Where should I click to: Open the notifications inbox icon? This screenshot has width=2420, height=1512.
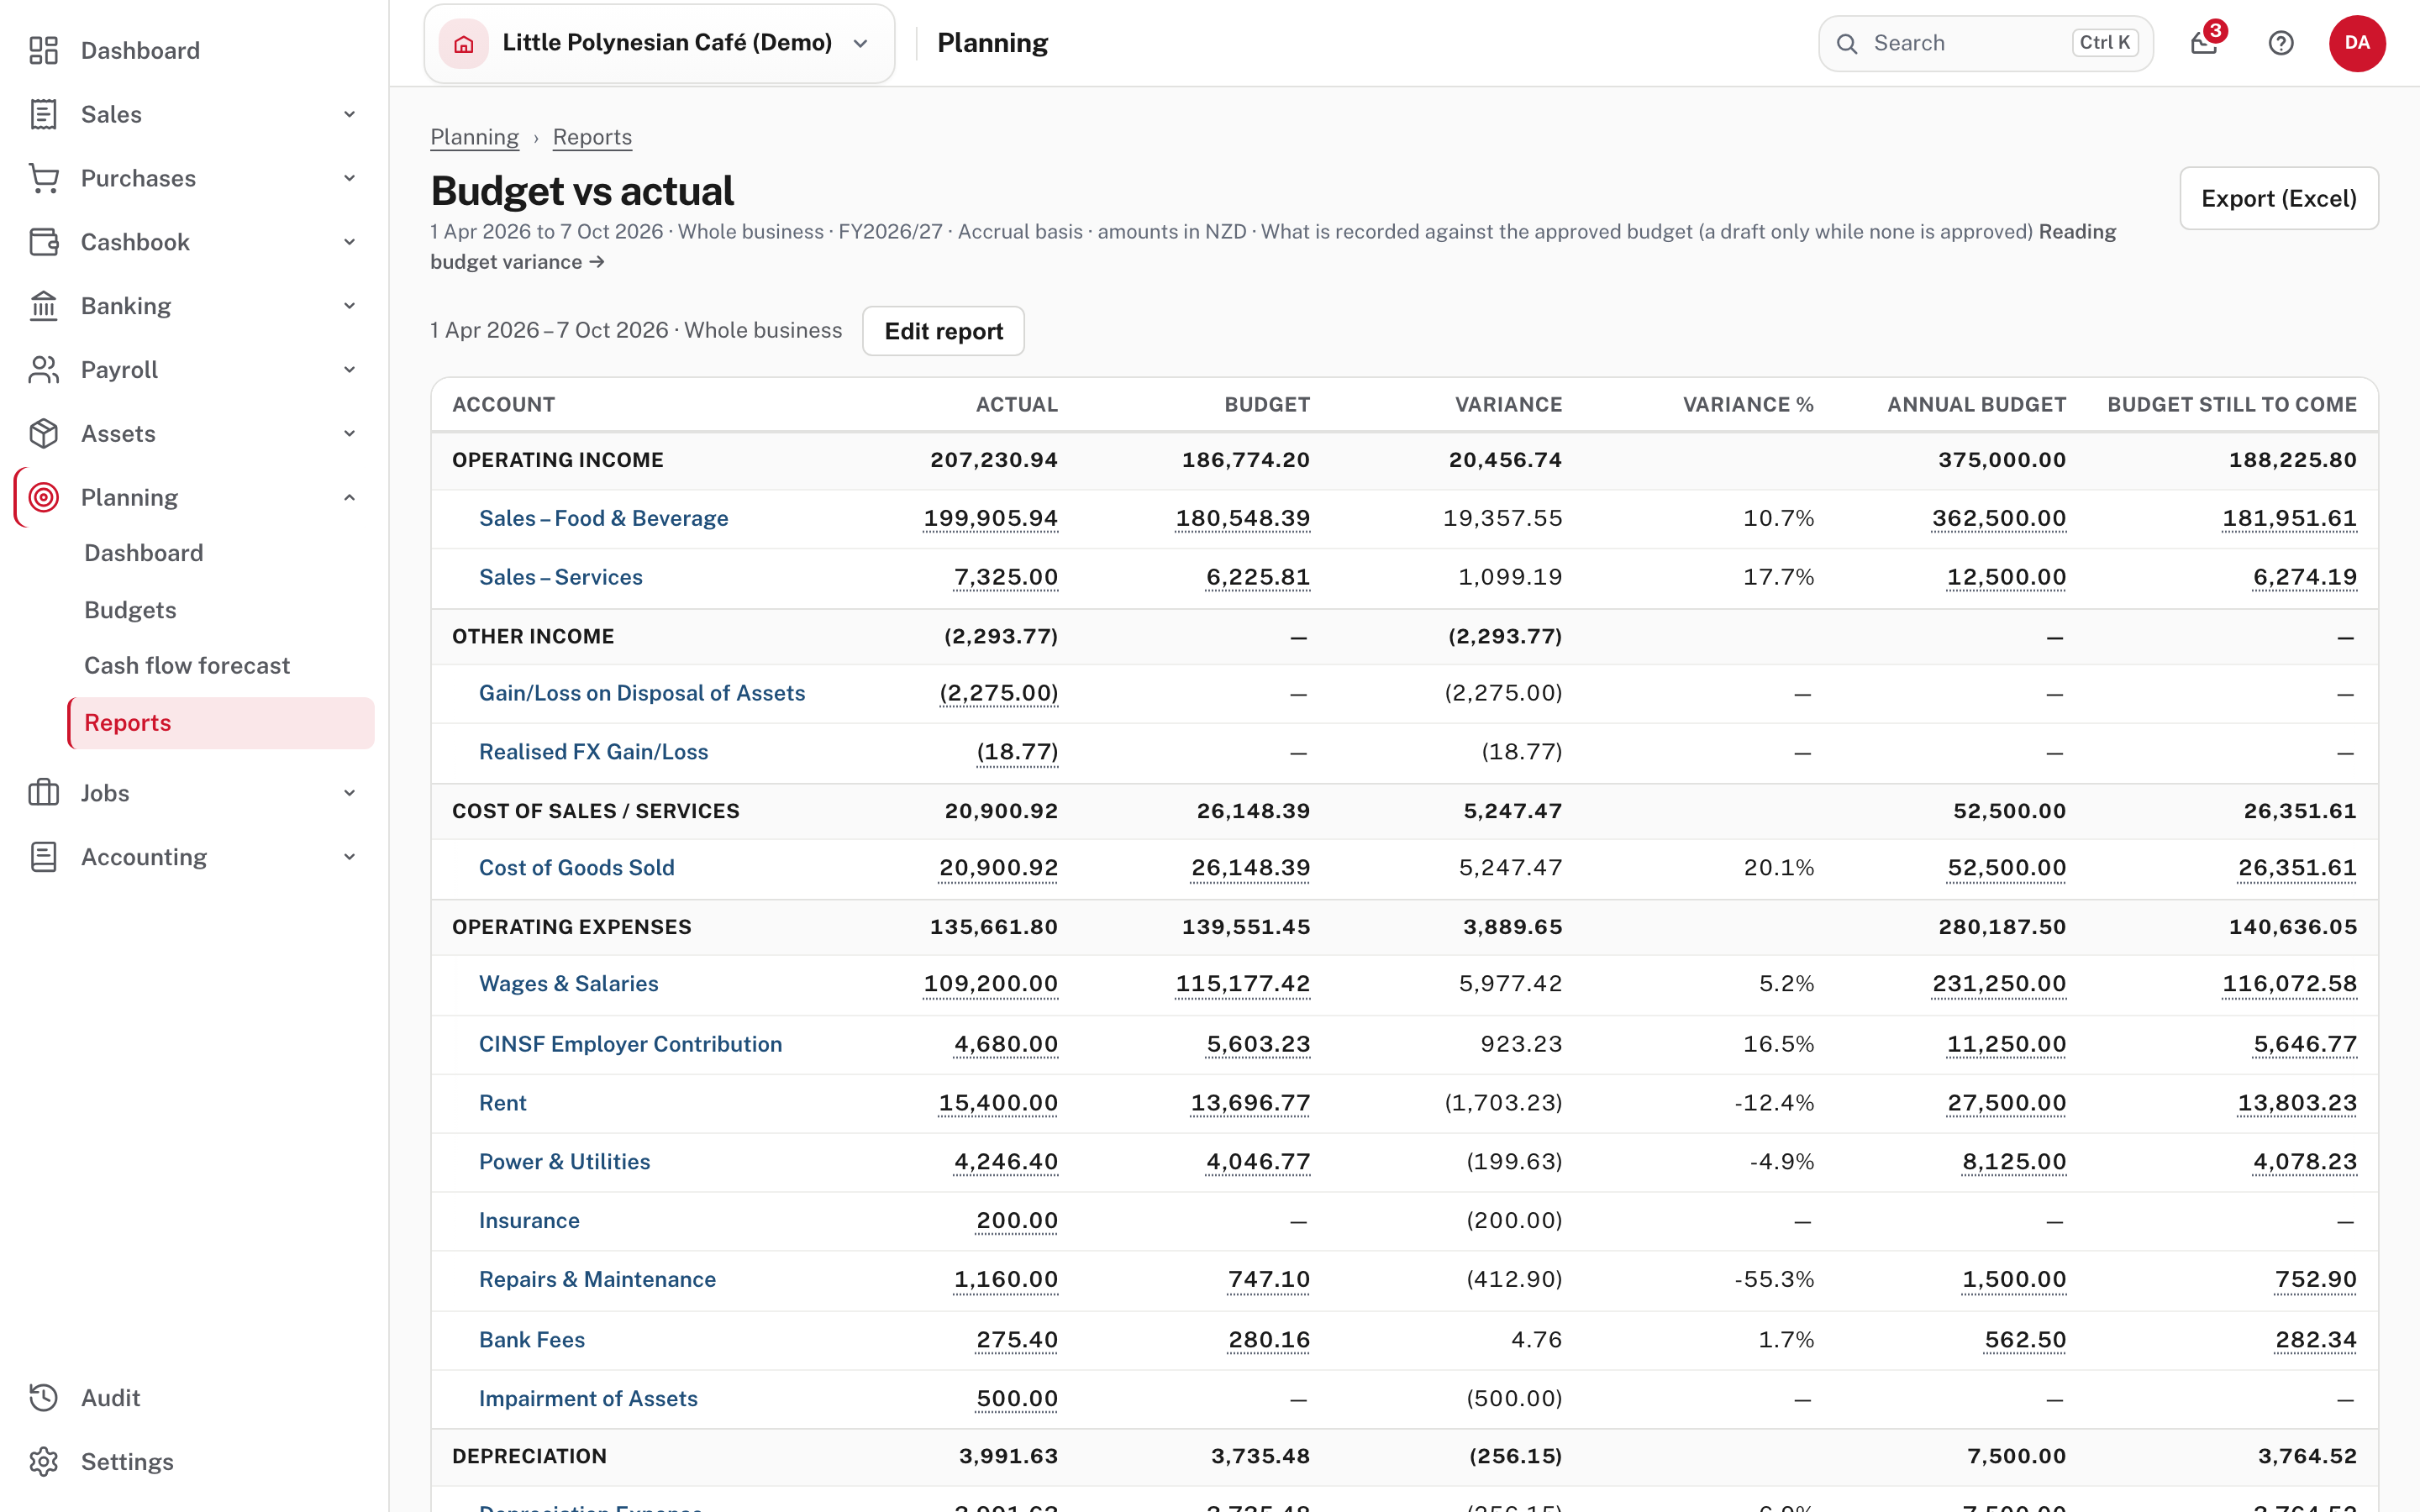click(2204, 43)
